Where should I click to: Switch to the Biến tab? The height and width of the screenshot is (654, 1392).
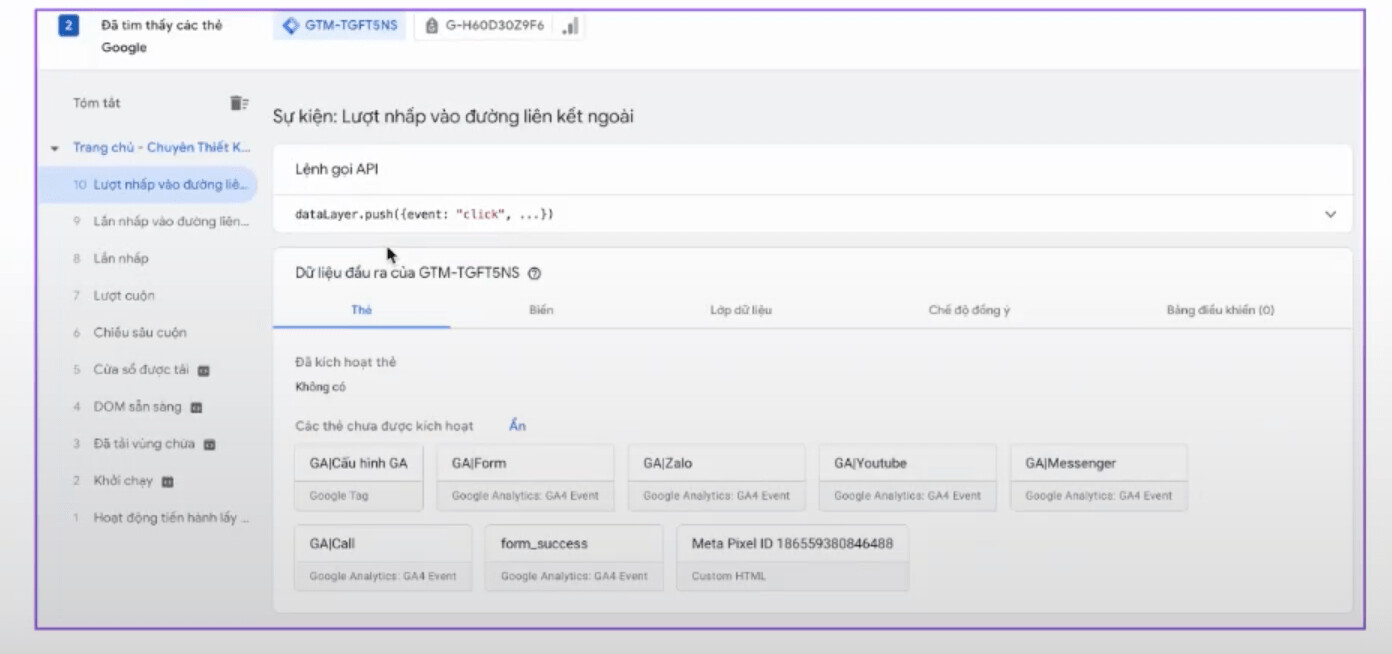(541, 310)
